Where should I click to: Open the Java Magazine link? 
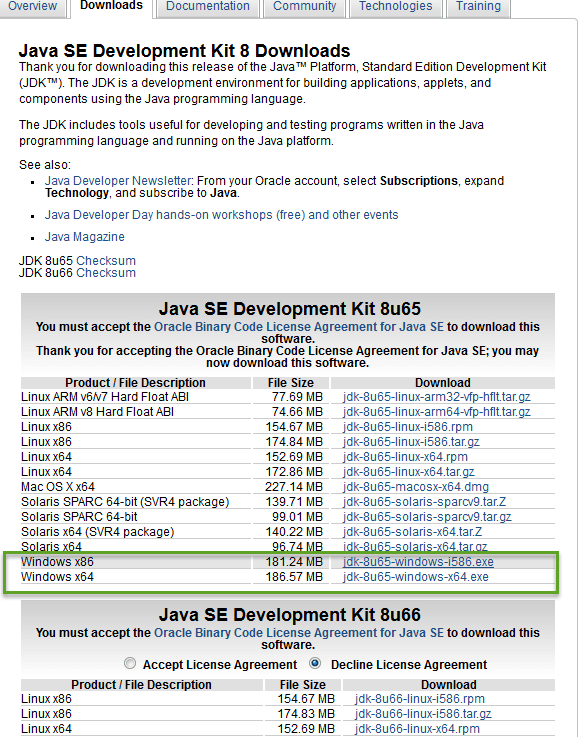pos(85,237)
